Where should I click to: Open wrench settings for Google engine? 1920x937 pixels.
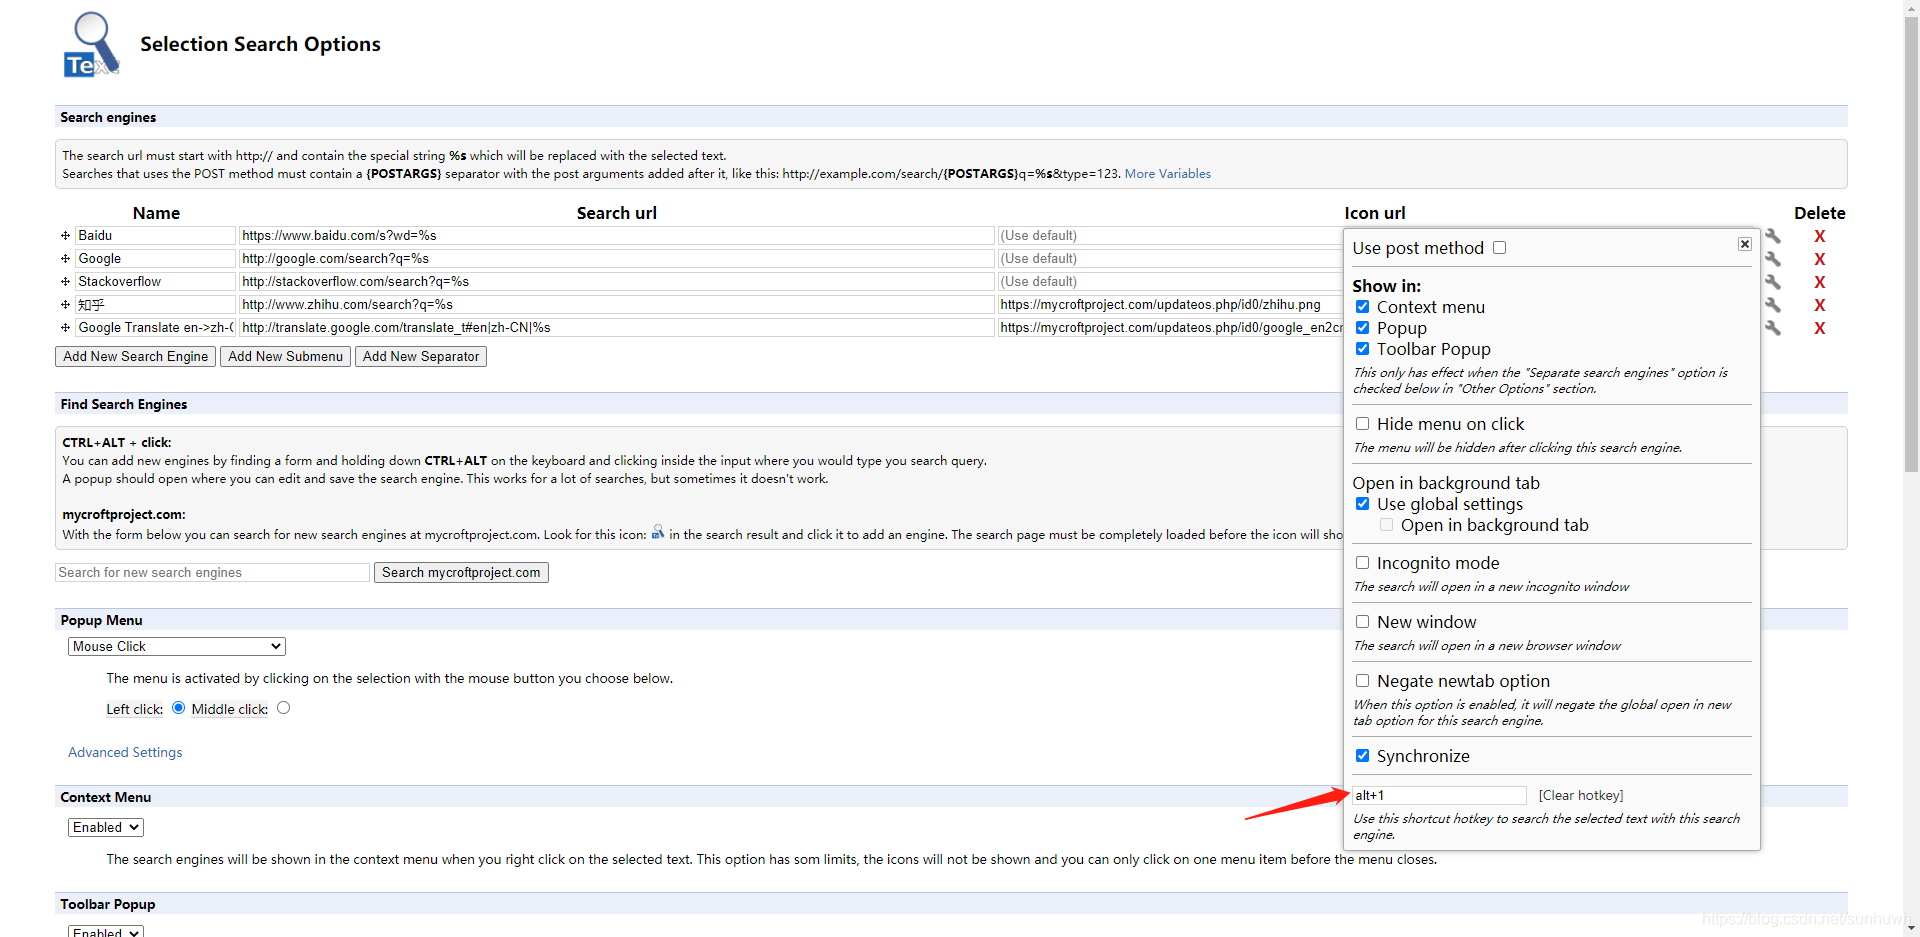pyautogui.click(x=1773, y=259)
